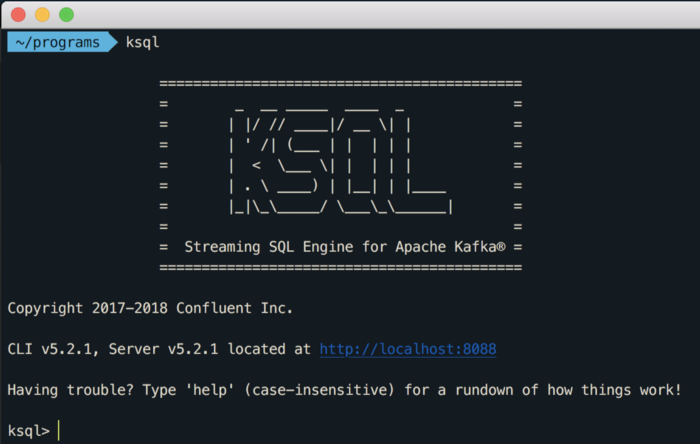The height and width of the screenshot is (444, 700).
Task: Click the '(case-insensitive)' text
Action: 319,390
